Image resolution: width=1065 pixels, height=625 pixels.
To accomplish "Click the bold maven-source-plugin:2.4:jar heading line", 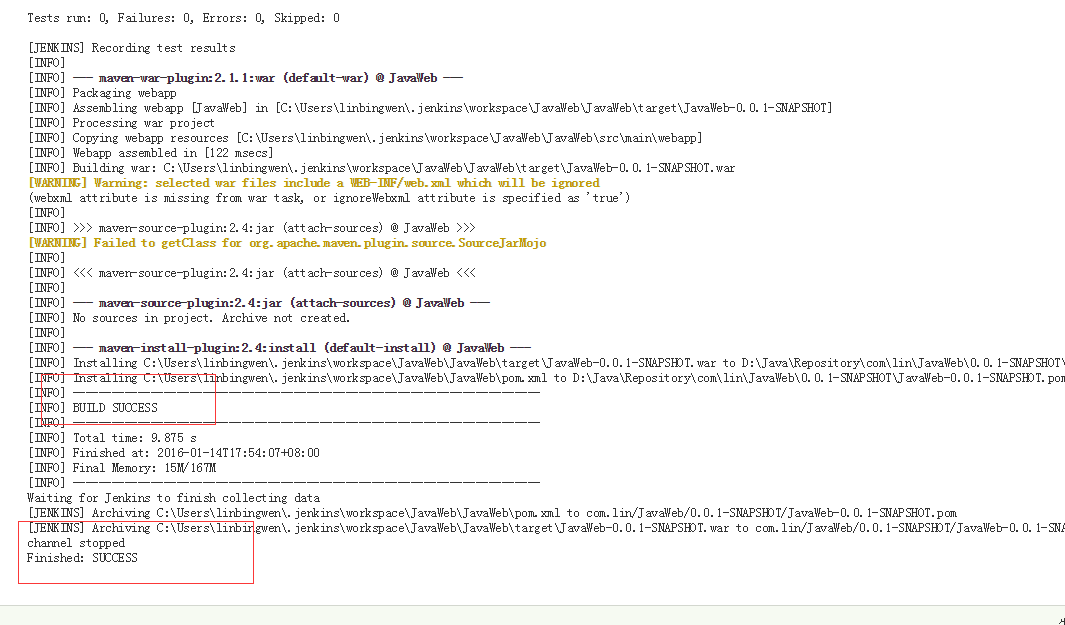I will coord(259,302).
